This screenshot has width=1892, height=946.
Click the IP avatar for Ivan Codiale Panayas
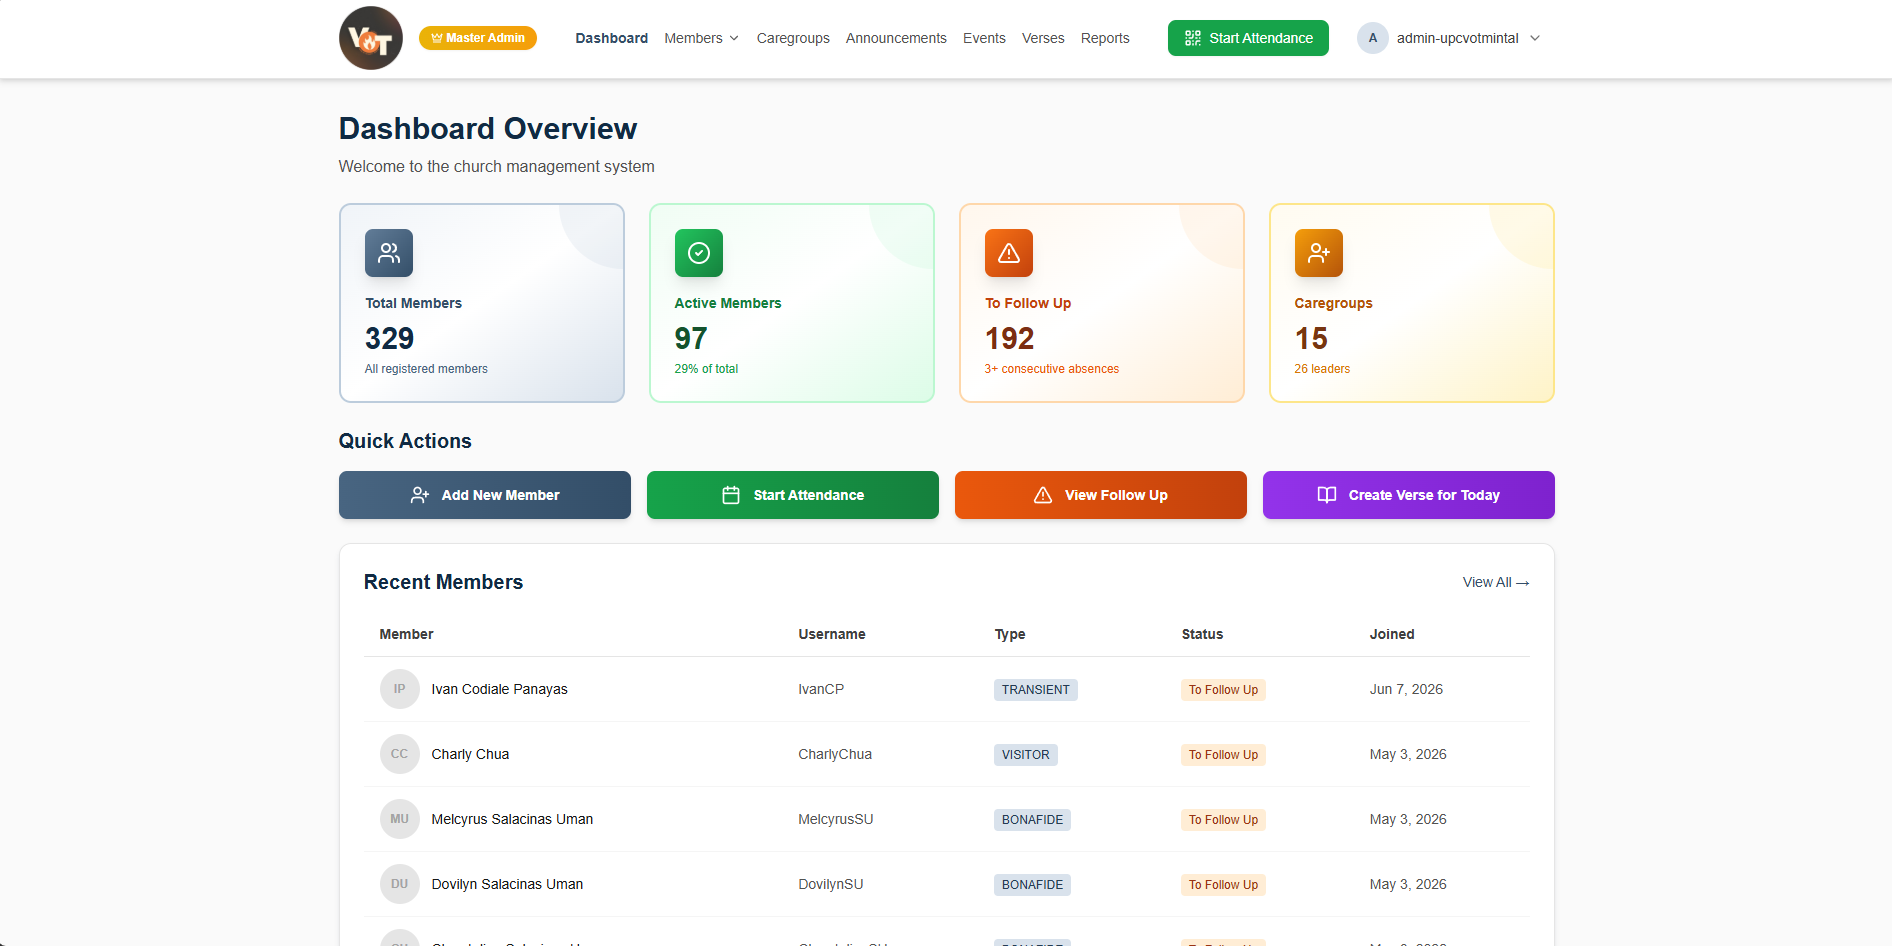(x=400, y=689)
